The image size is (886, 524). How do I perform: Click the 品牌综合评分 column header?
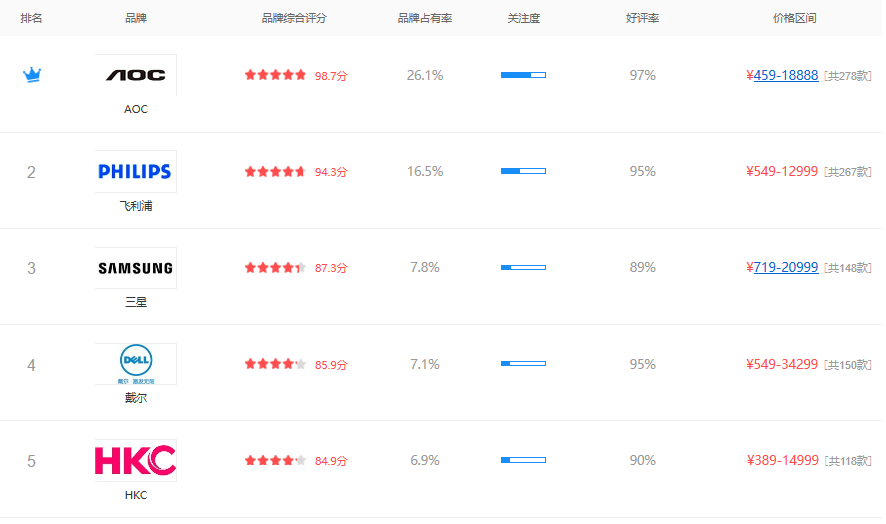pyautogui.click(x=294, y=18)
